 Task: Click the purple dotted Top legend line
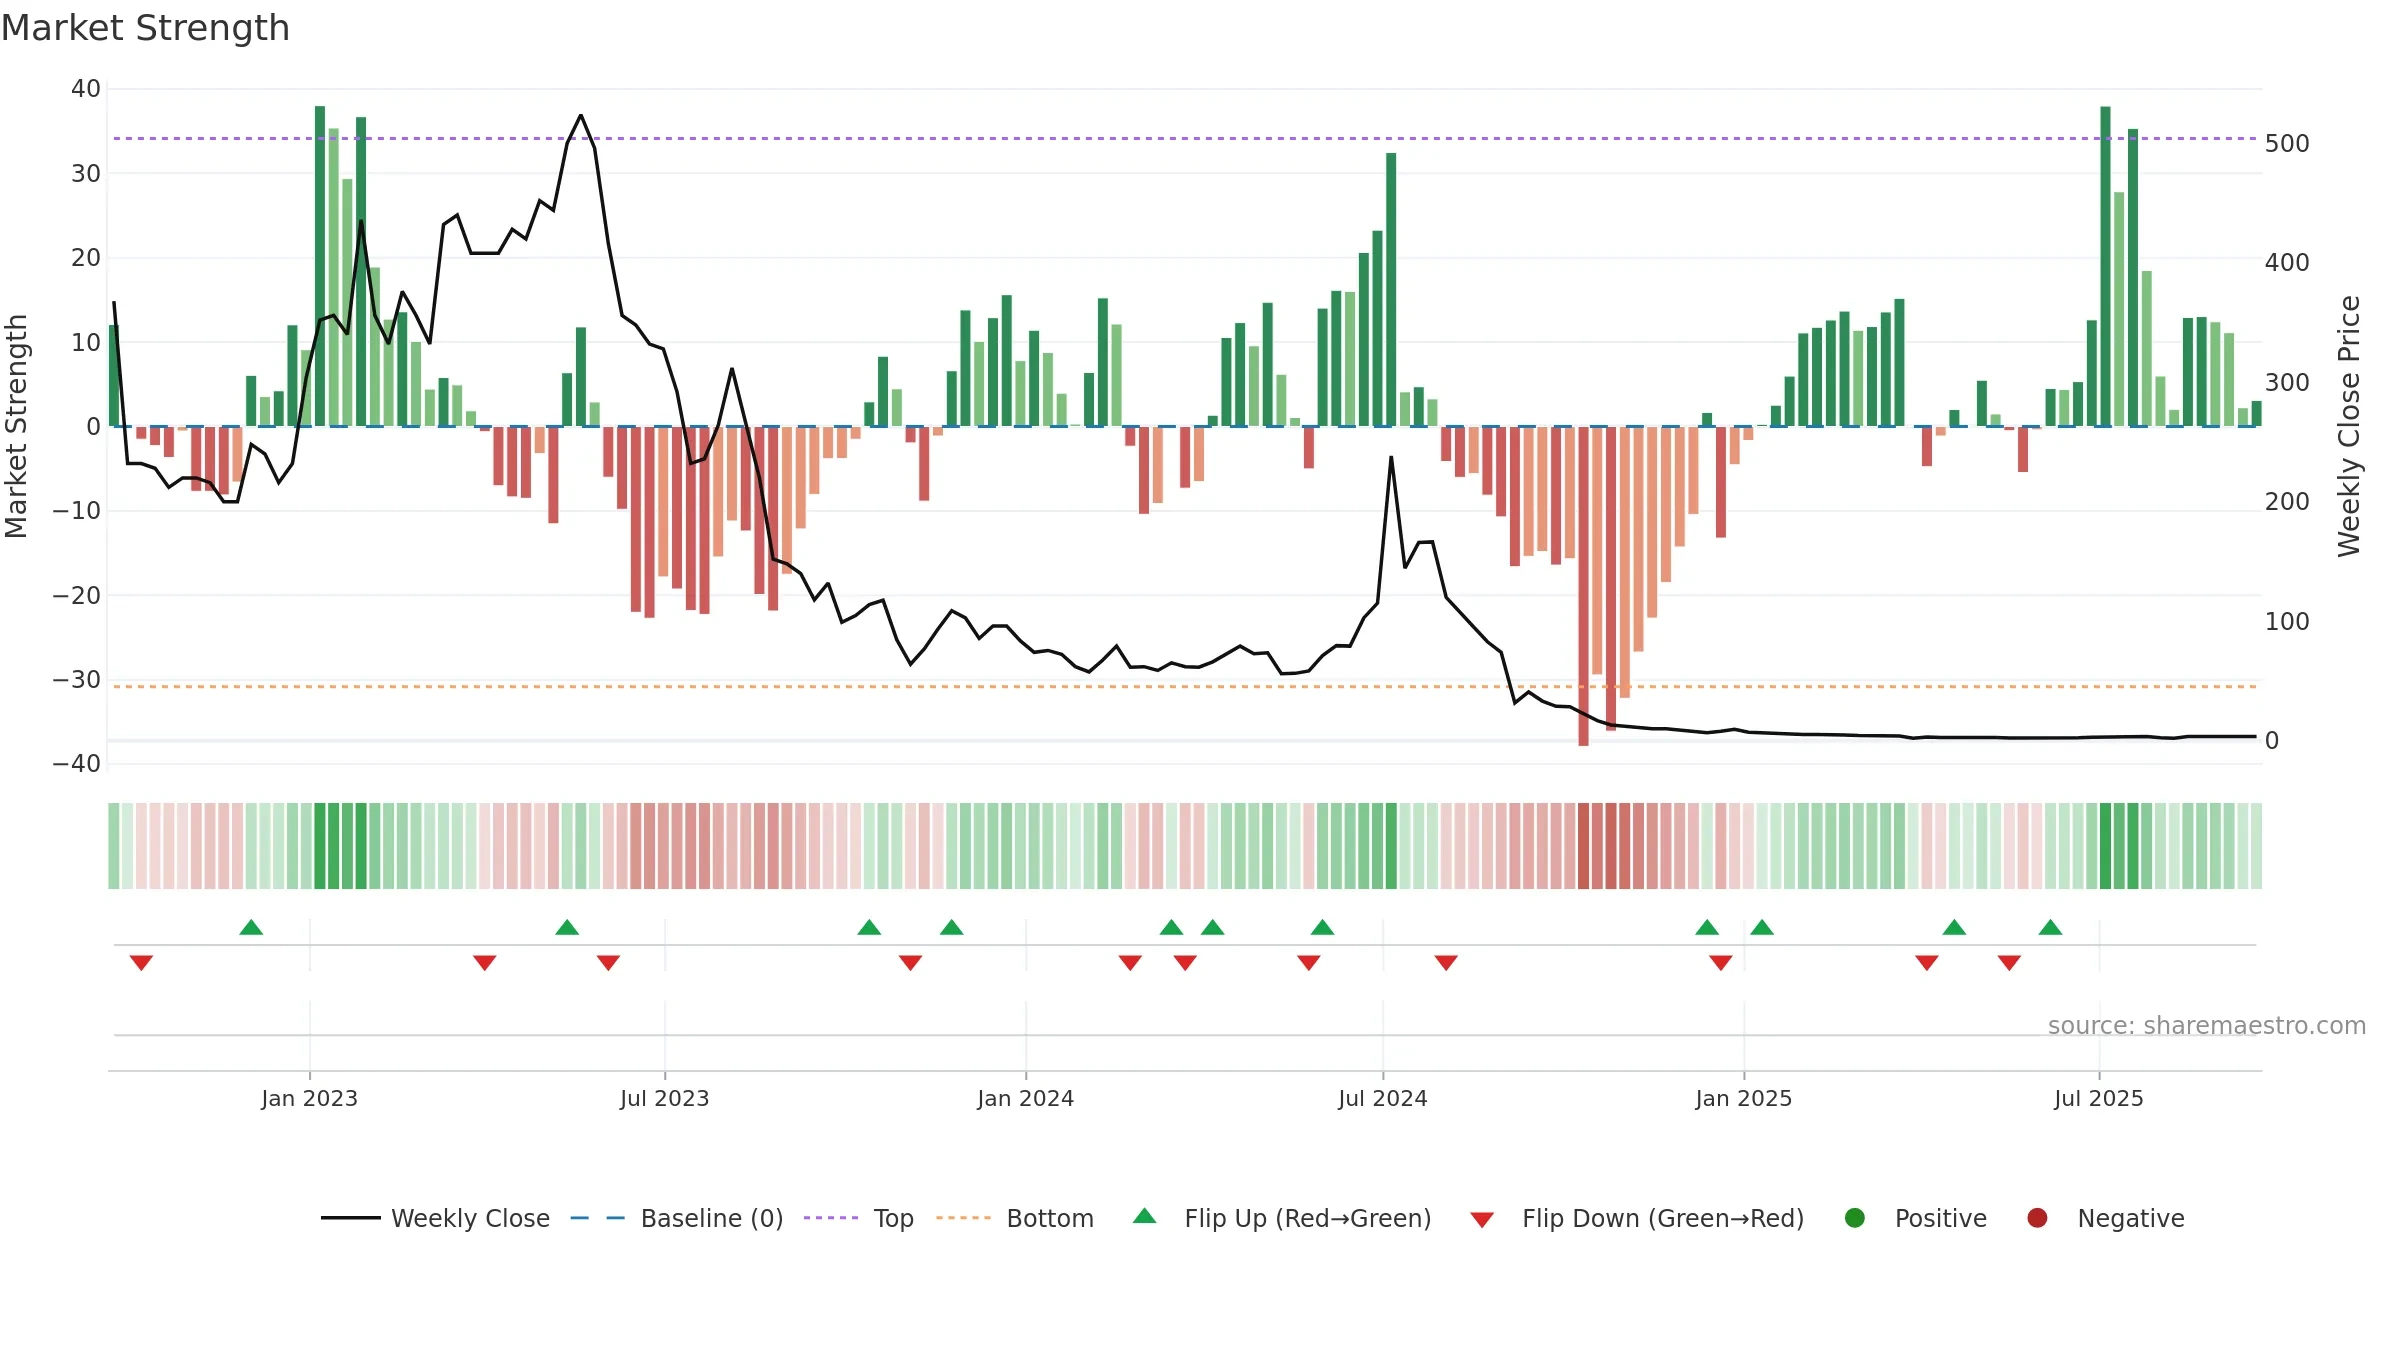click(831, 1218)
